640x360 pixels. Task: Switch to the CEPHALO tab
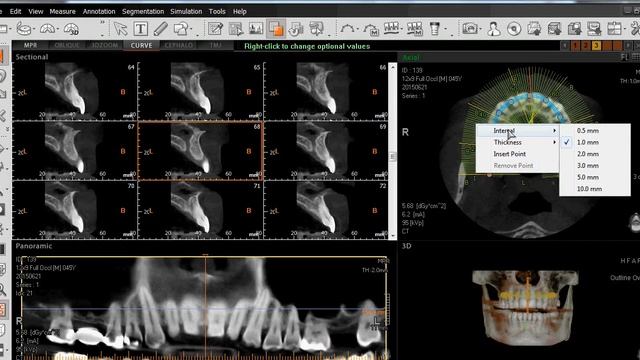coord(178,45)
